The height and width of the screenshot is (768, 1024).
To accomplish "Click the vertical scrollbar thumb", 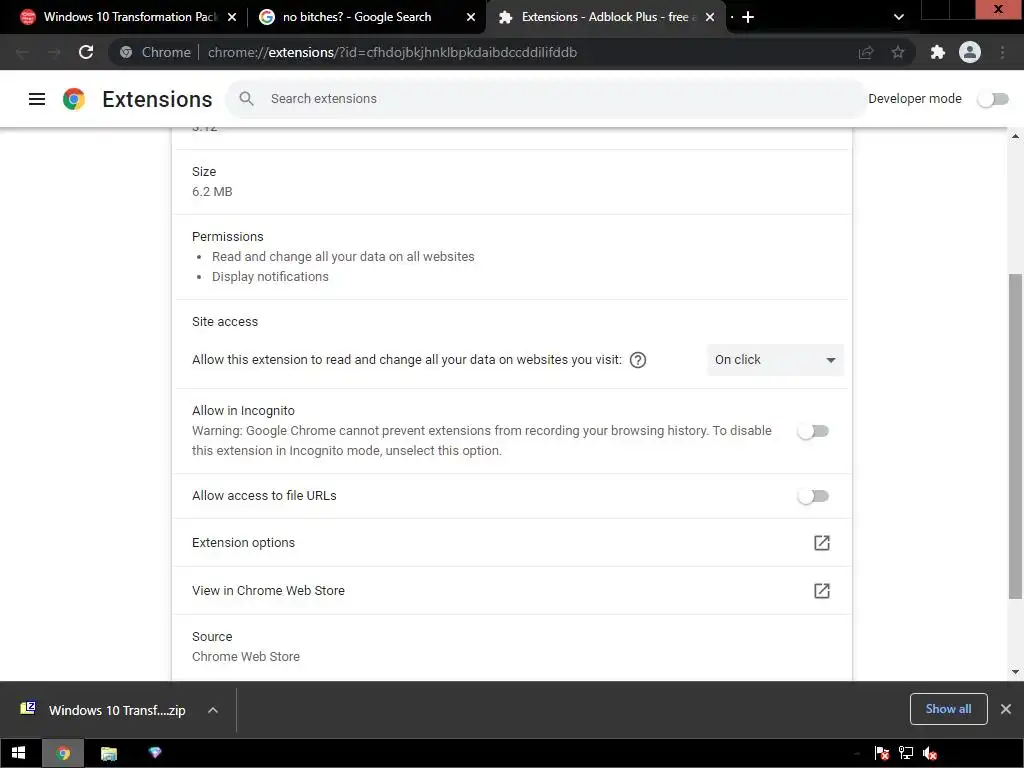I will click(1015, 436).
